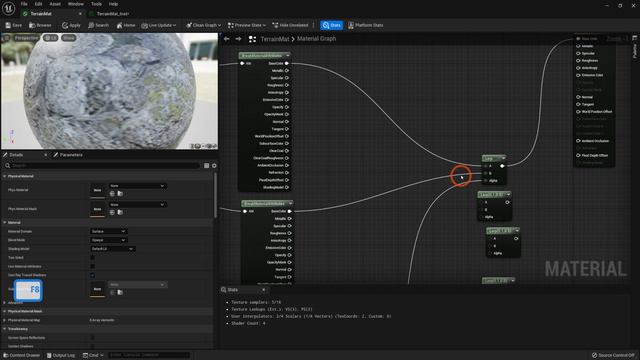Open the Phys Material Mask None dropdown
640x360 pixels.
click(x=137, y=204)
